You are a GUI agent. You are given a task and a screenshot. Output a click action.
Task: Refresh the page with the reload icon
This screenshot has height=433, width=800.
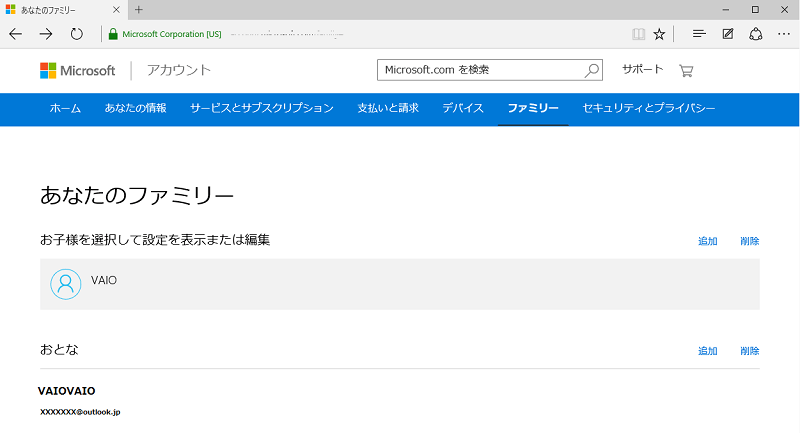[x=77, y=34]
